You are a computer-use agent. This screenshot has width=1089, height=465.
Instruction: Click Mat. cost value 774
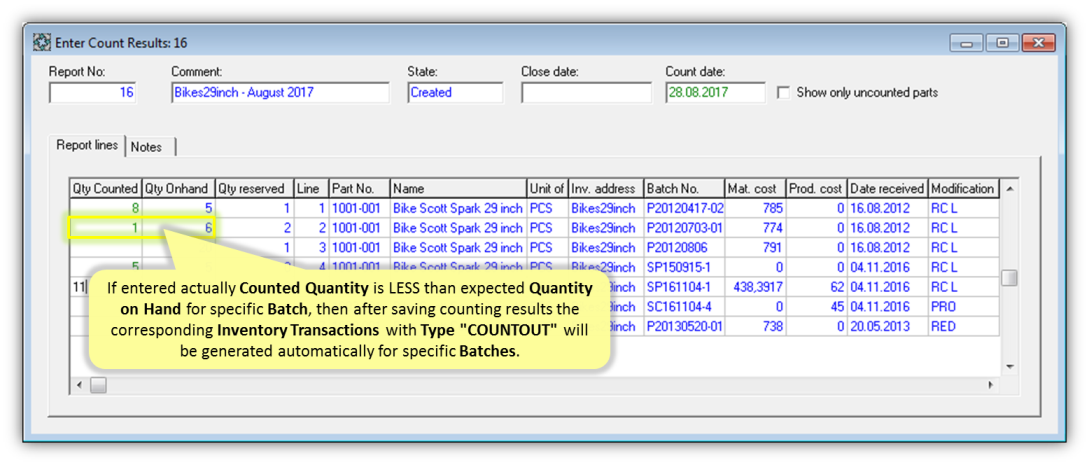click(x=755, y=227)
